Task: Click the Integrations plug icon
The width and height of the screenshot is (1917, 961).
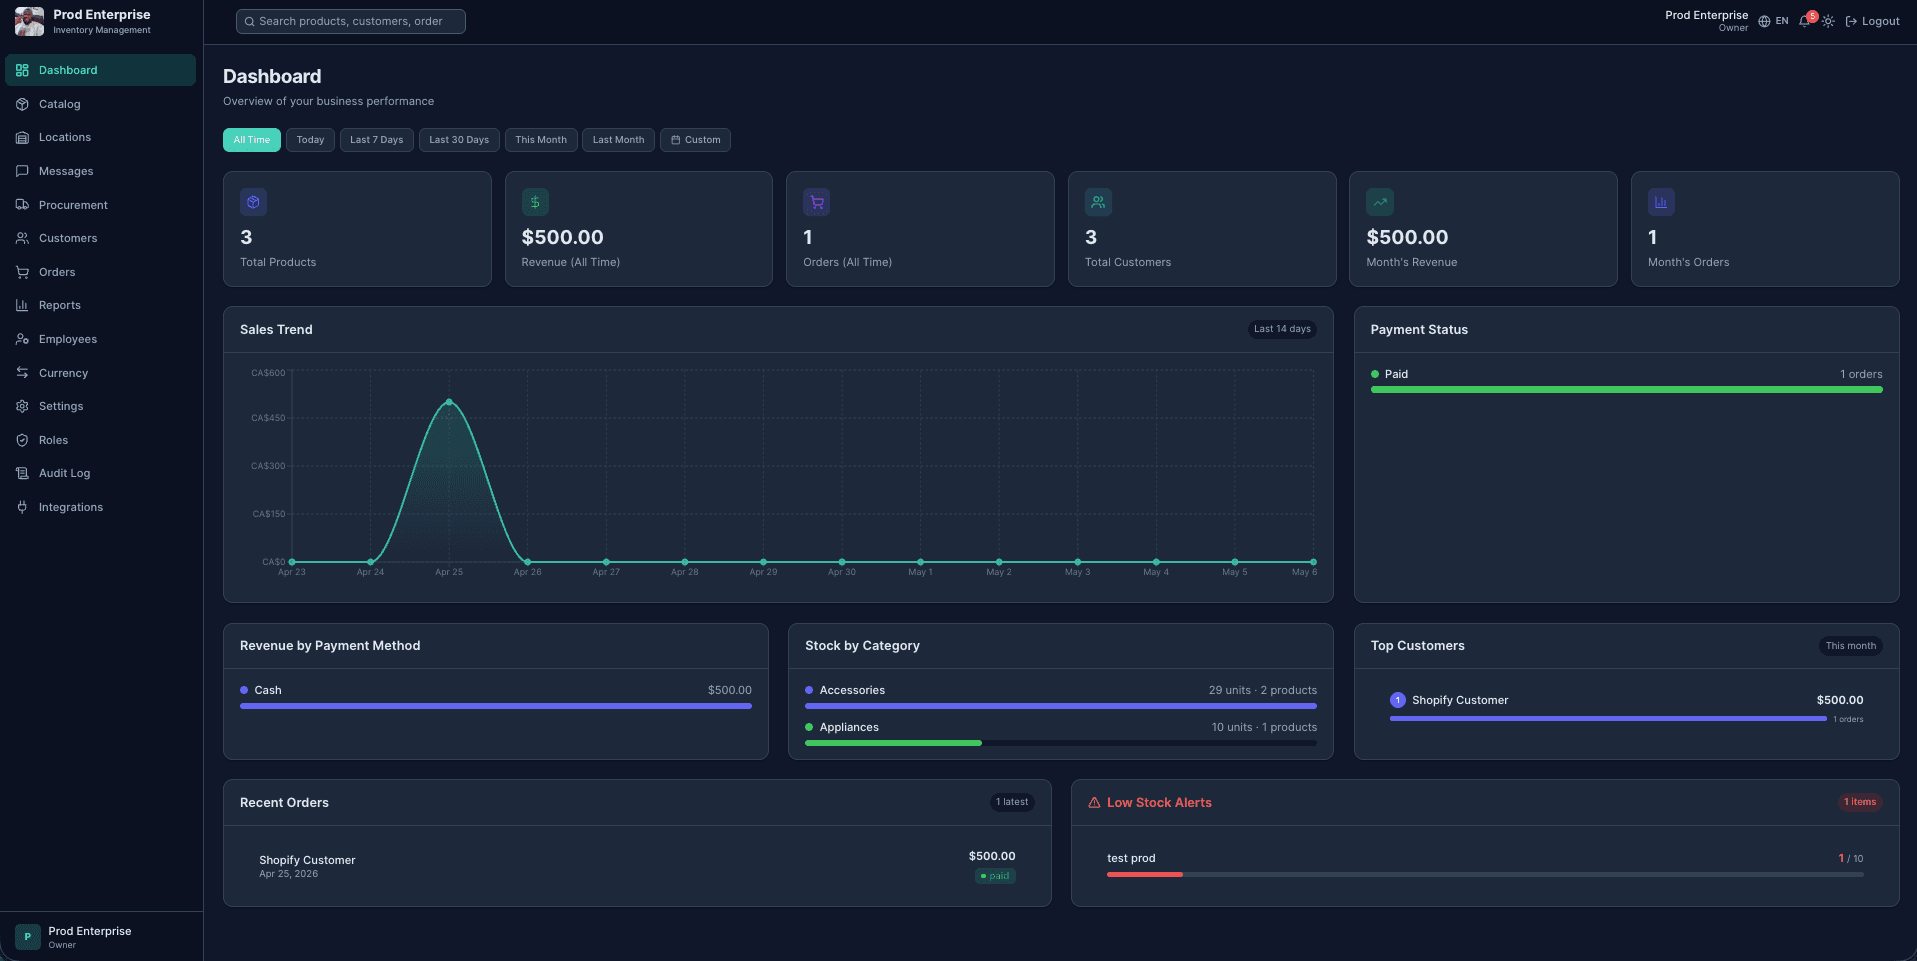Action: click(x=22, y=507)
